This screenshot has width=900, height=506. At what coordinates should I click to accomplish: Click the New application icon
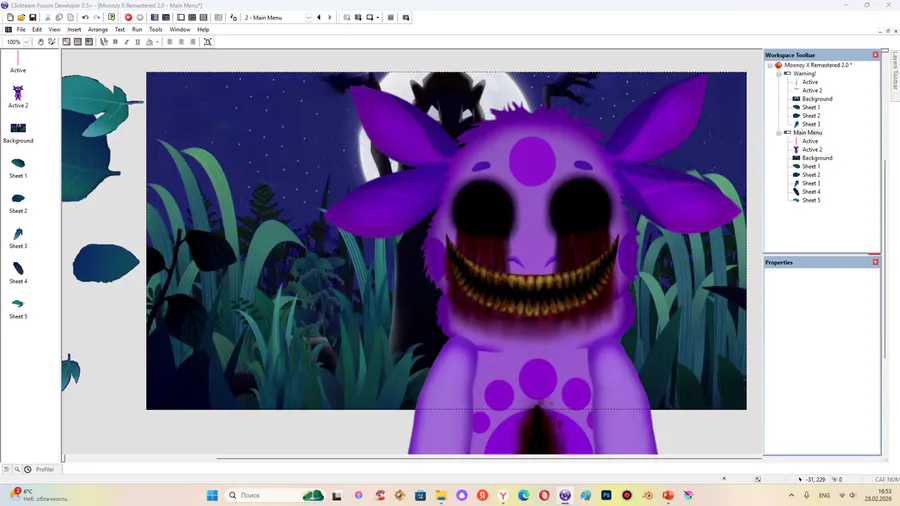point(10,18)
